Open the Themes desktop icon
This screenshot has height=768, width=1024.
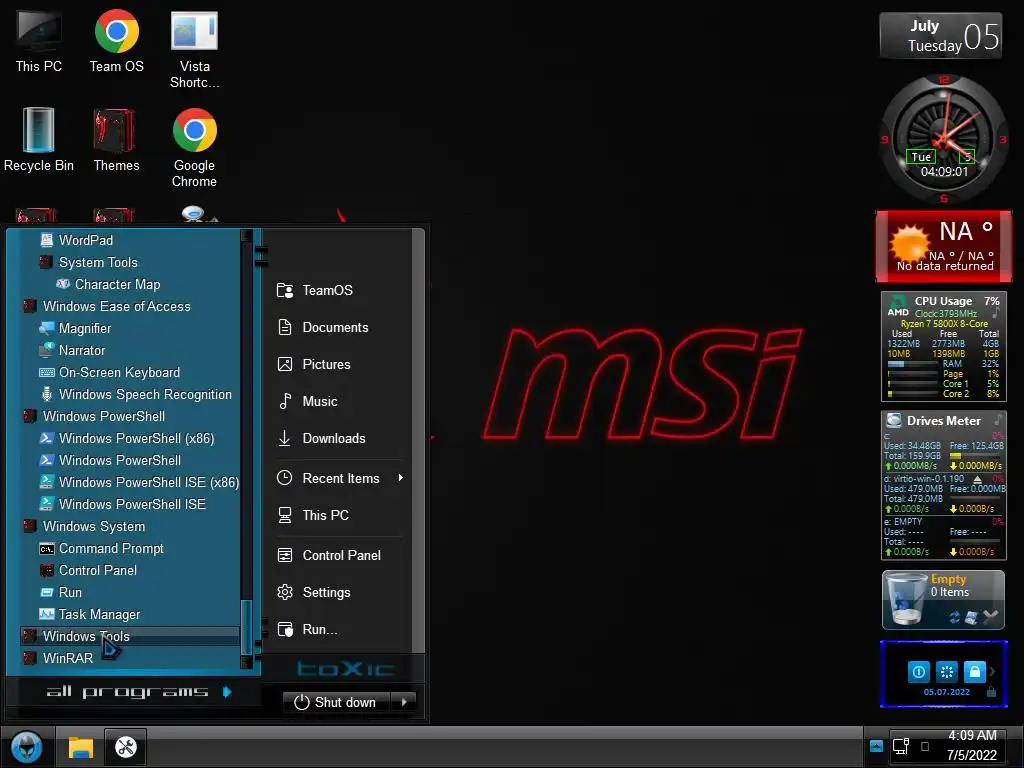coord(116,140)
